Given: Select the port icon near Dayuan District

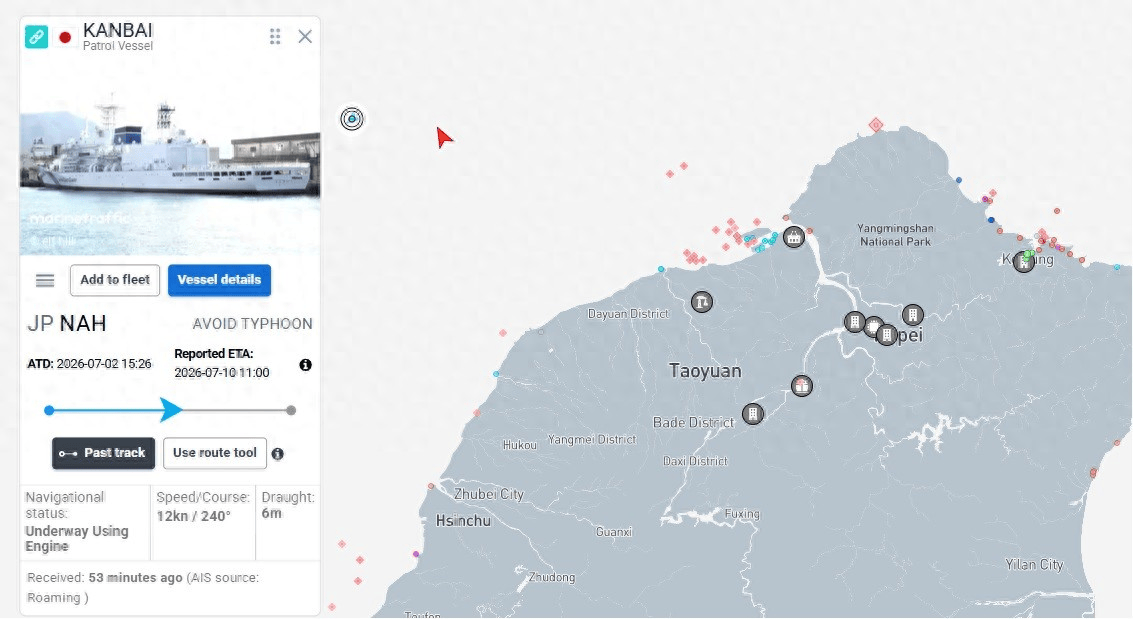Looking at the screenshot, I should pos(702,302).
